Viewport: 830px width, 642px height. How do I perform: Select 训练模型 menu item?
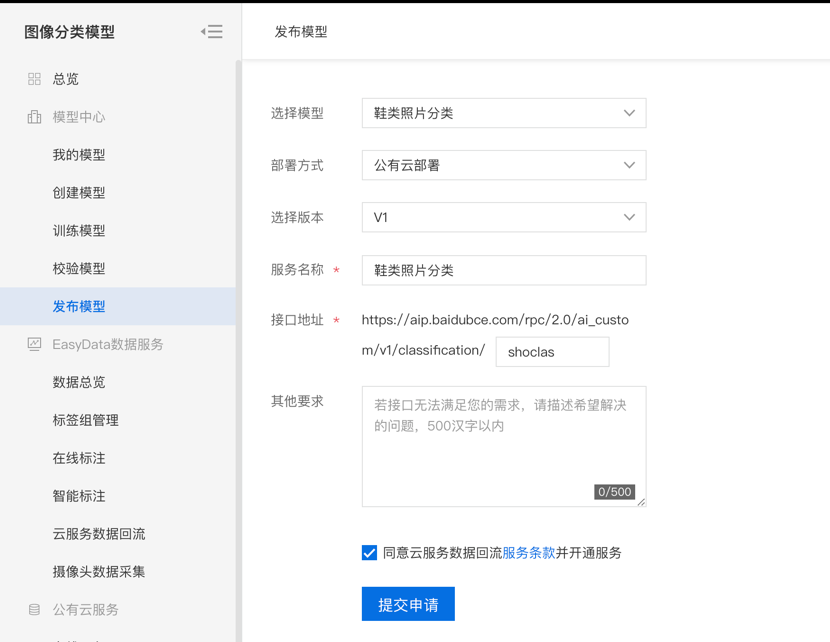79,231
